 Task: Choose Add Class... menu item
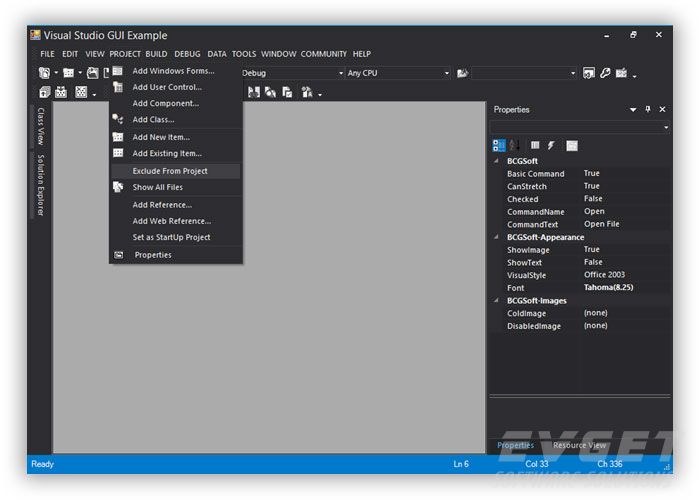(176, 120)
